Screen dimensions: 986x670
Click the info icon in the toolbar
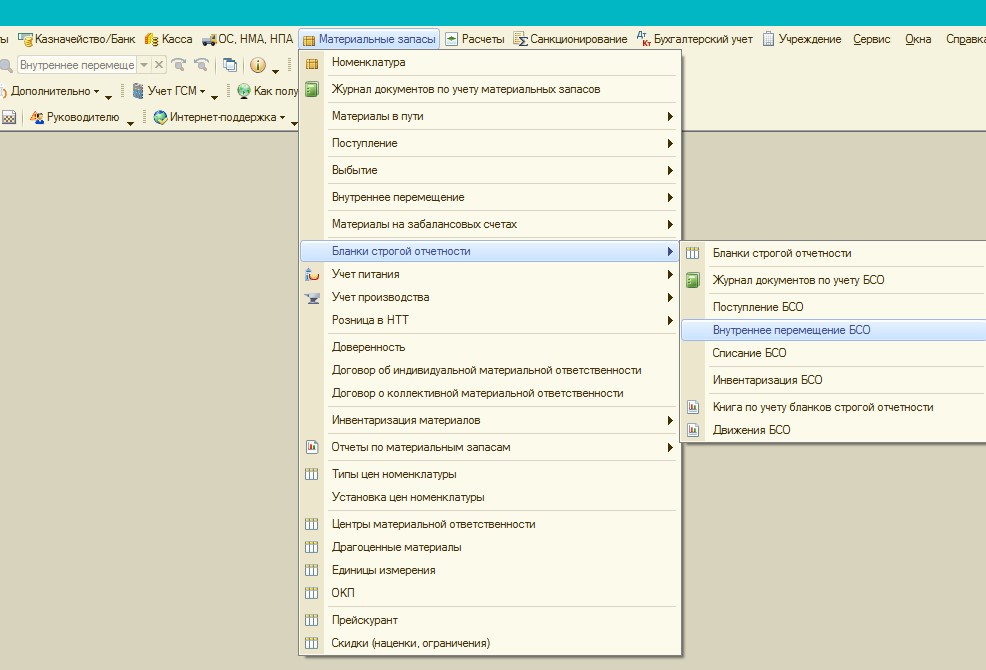(x=257, y=65)
